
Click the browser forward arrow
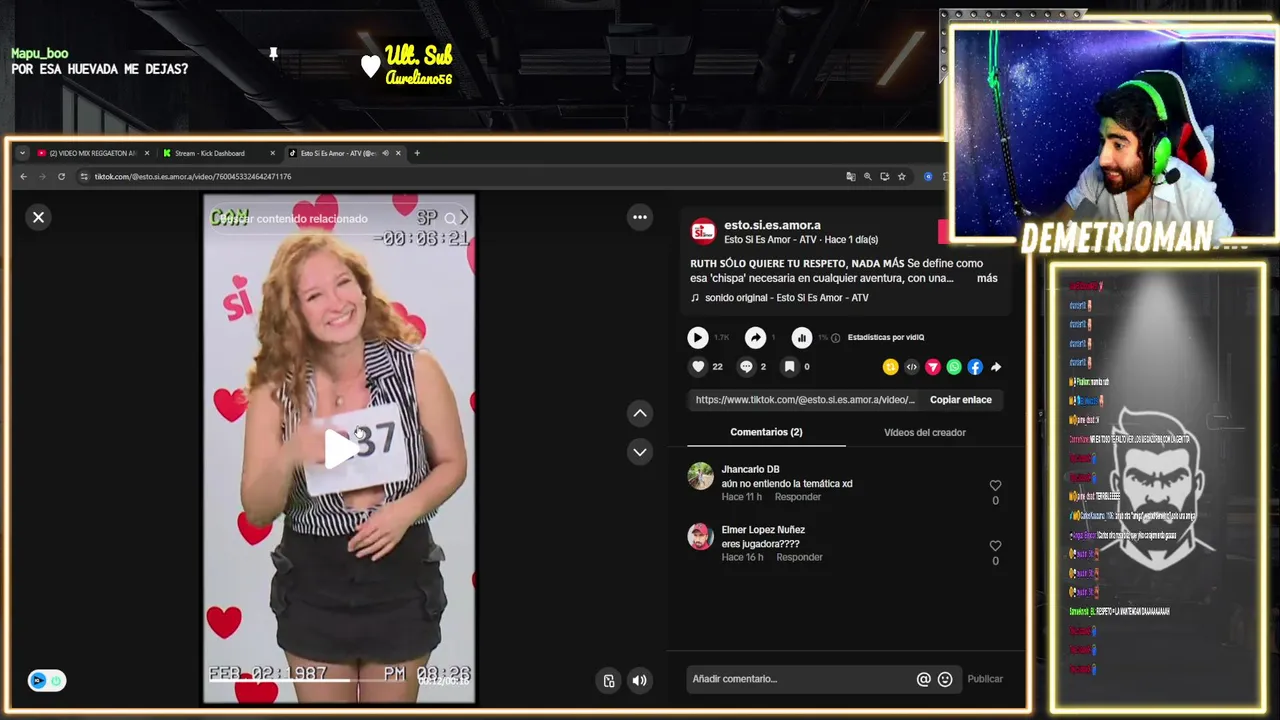[42, 176]
